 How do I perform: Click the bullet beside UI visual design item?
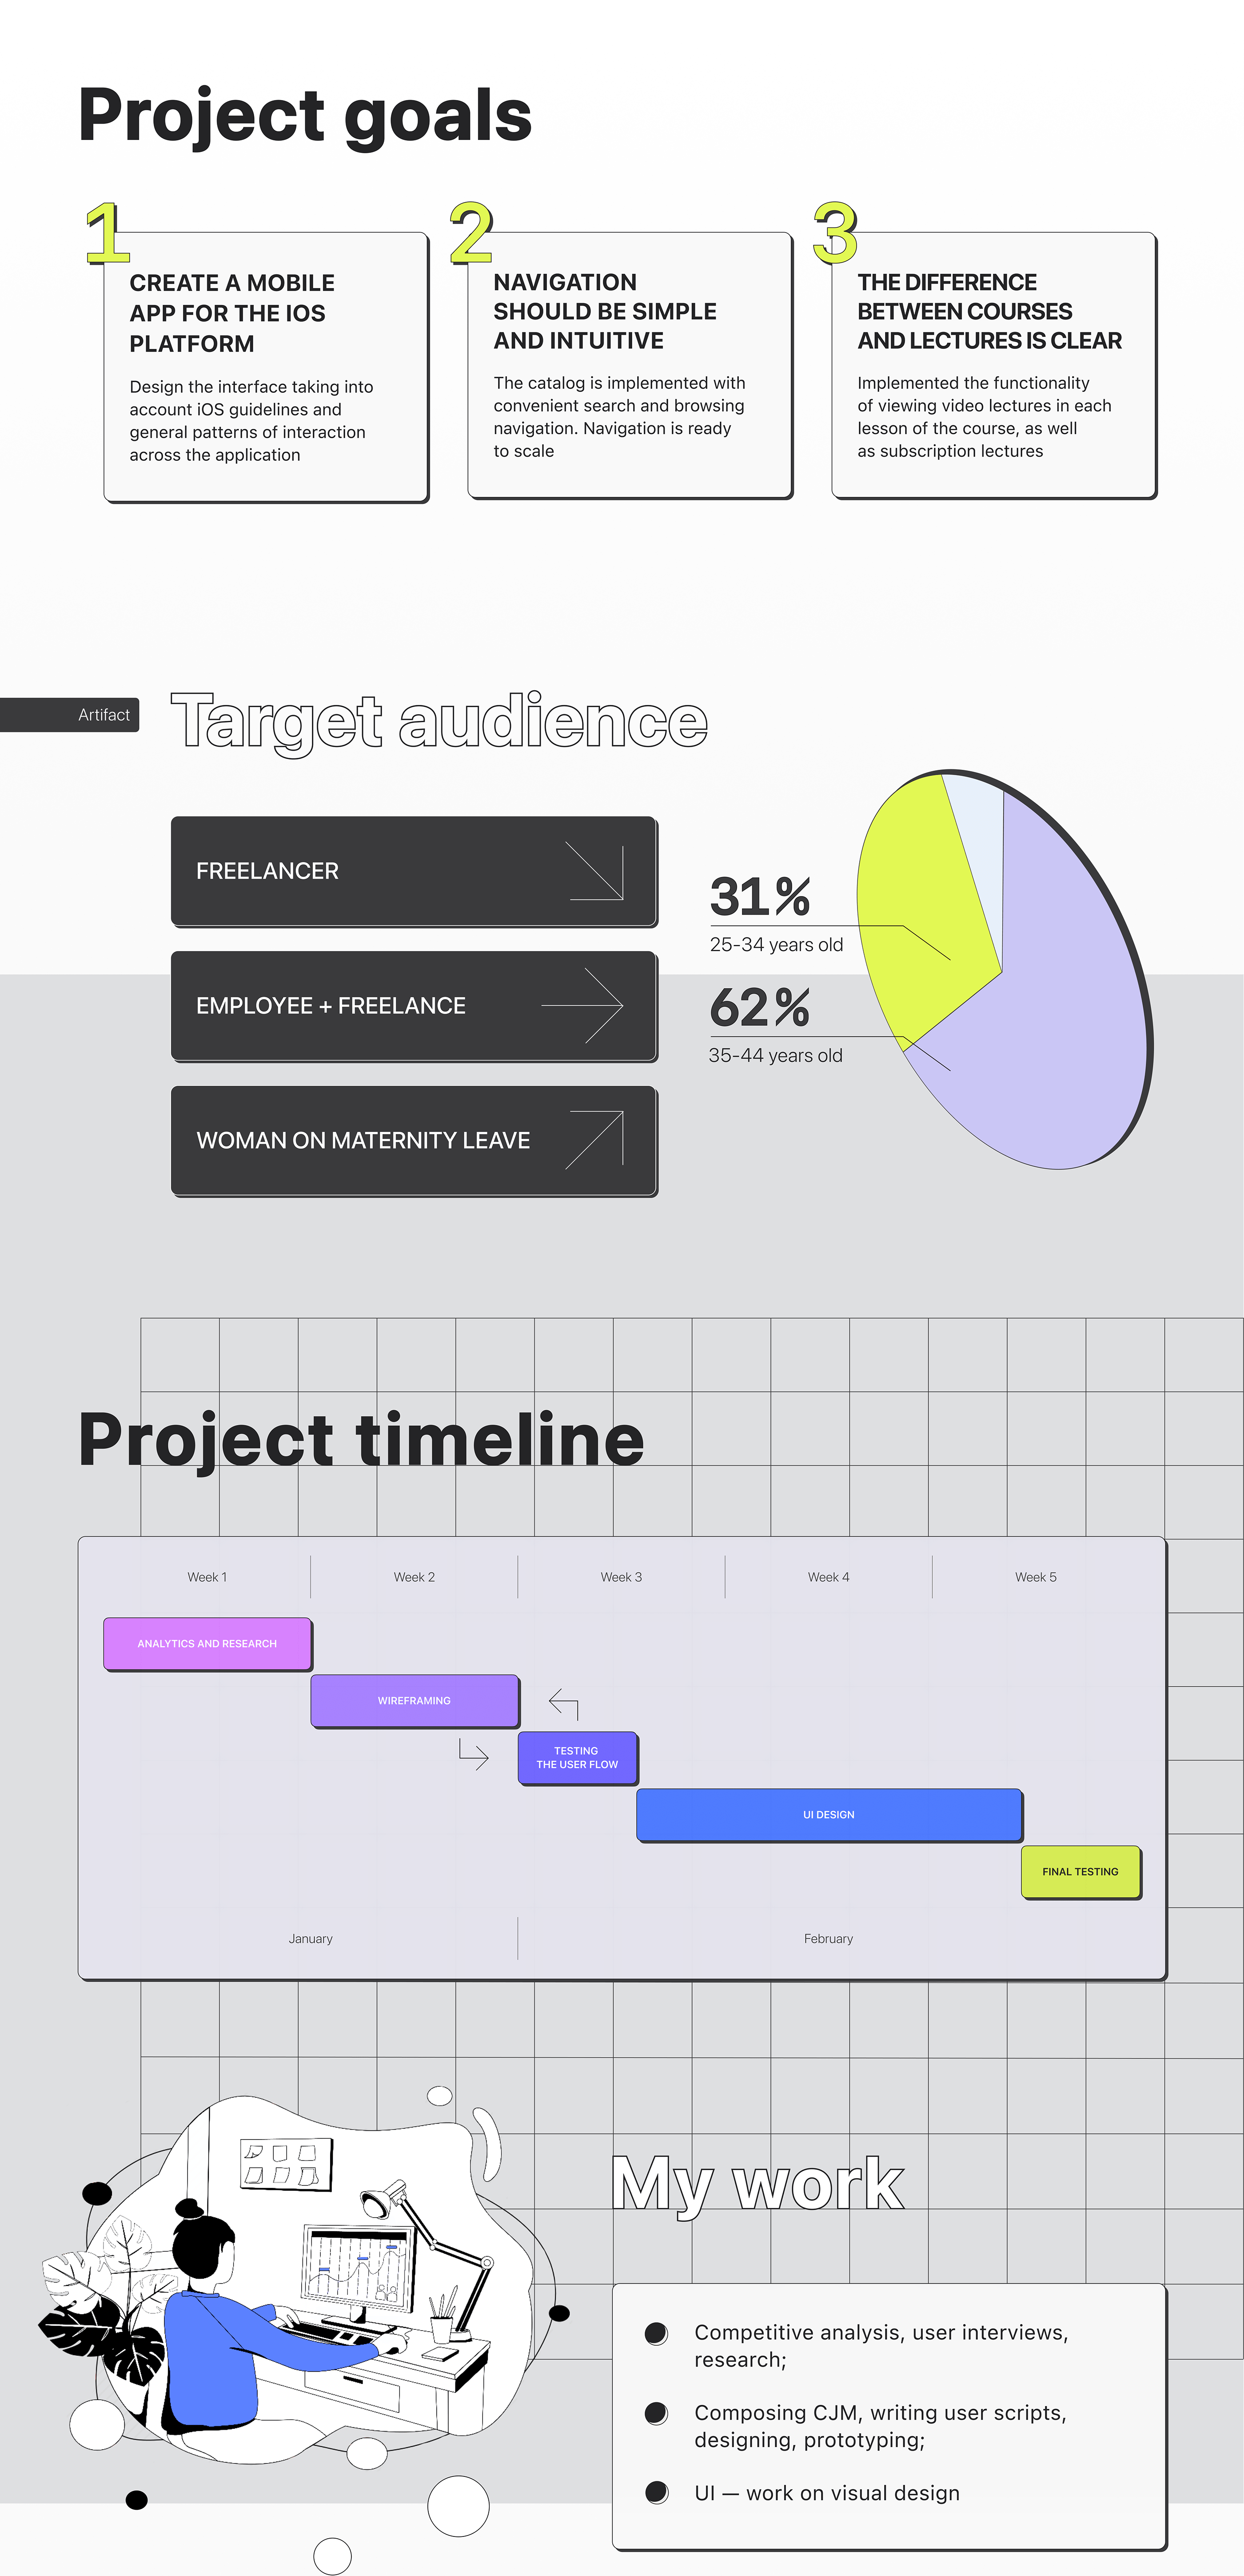[x=656, y=2492]
